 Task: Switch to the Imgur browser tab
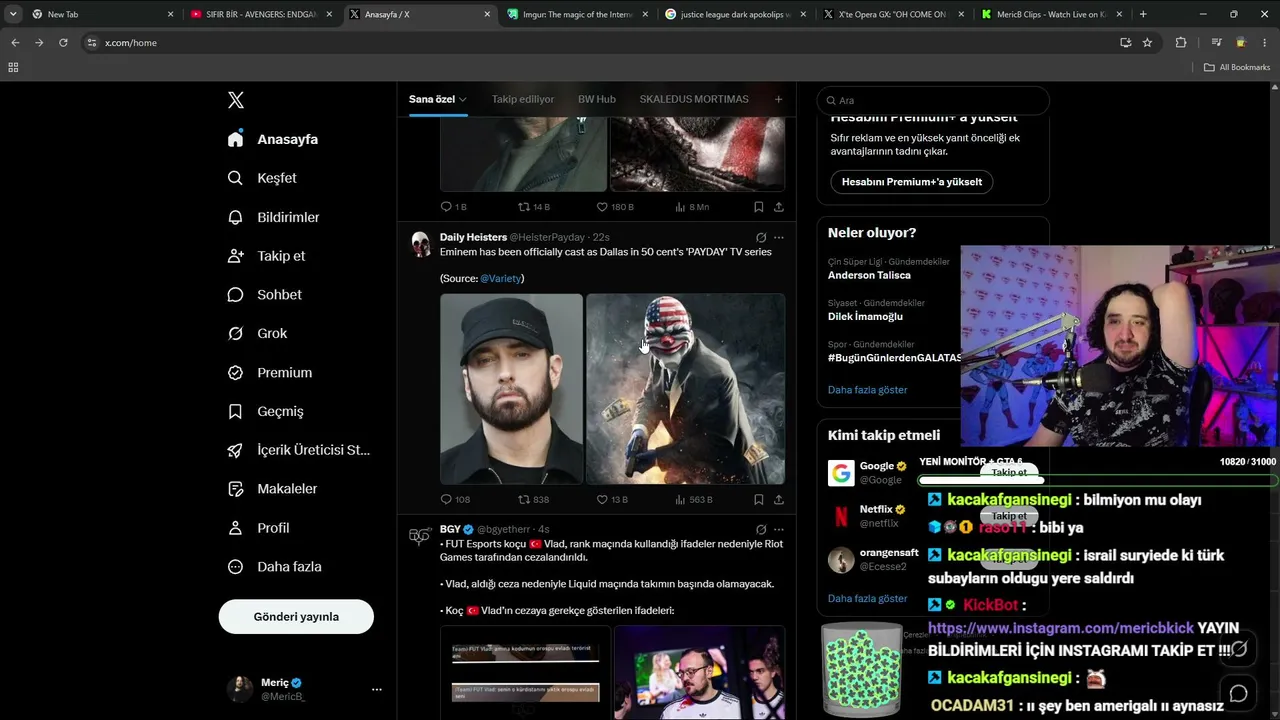pos(578,14)
